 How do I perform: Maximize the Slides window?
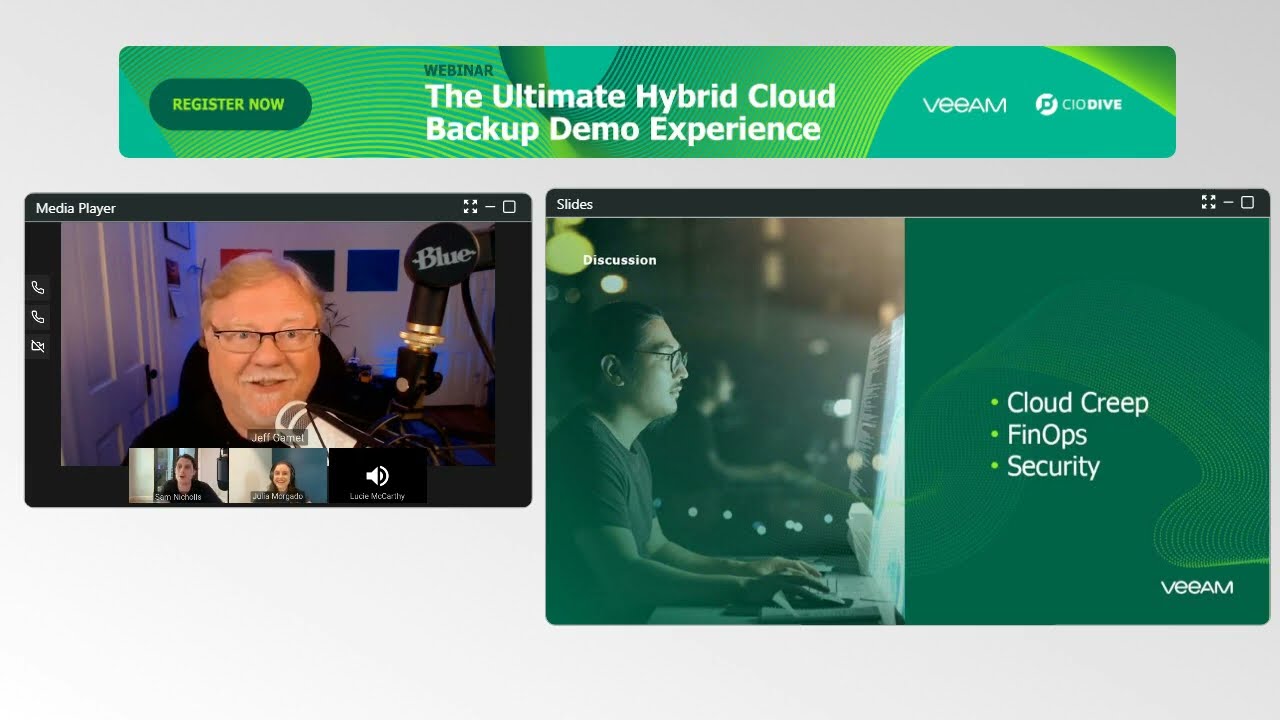click(1248, 202)
